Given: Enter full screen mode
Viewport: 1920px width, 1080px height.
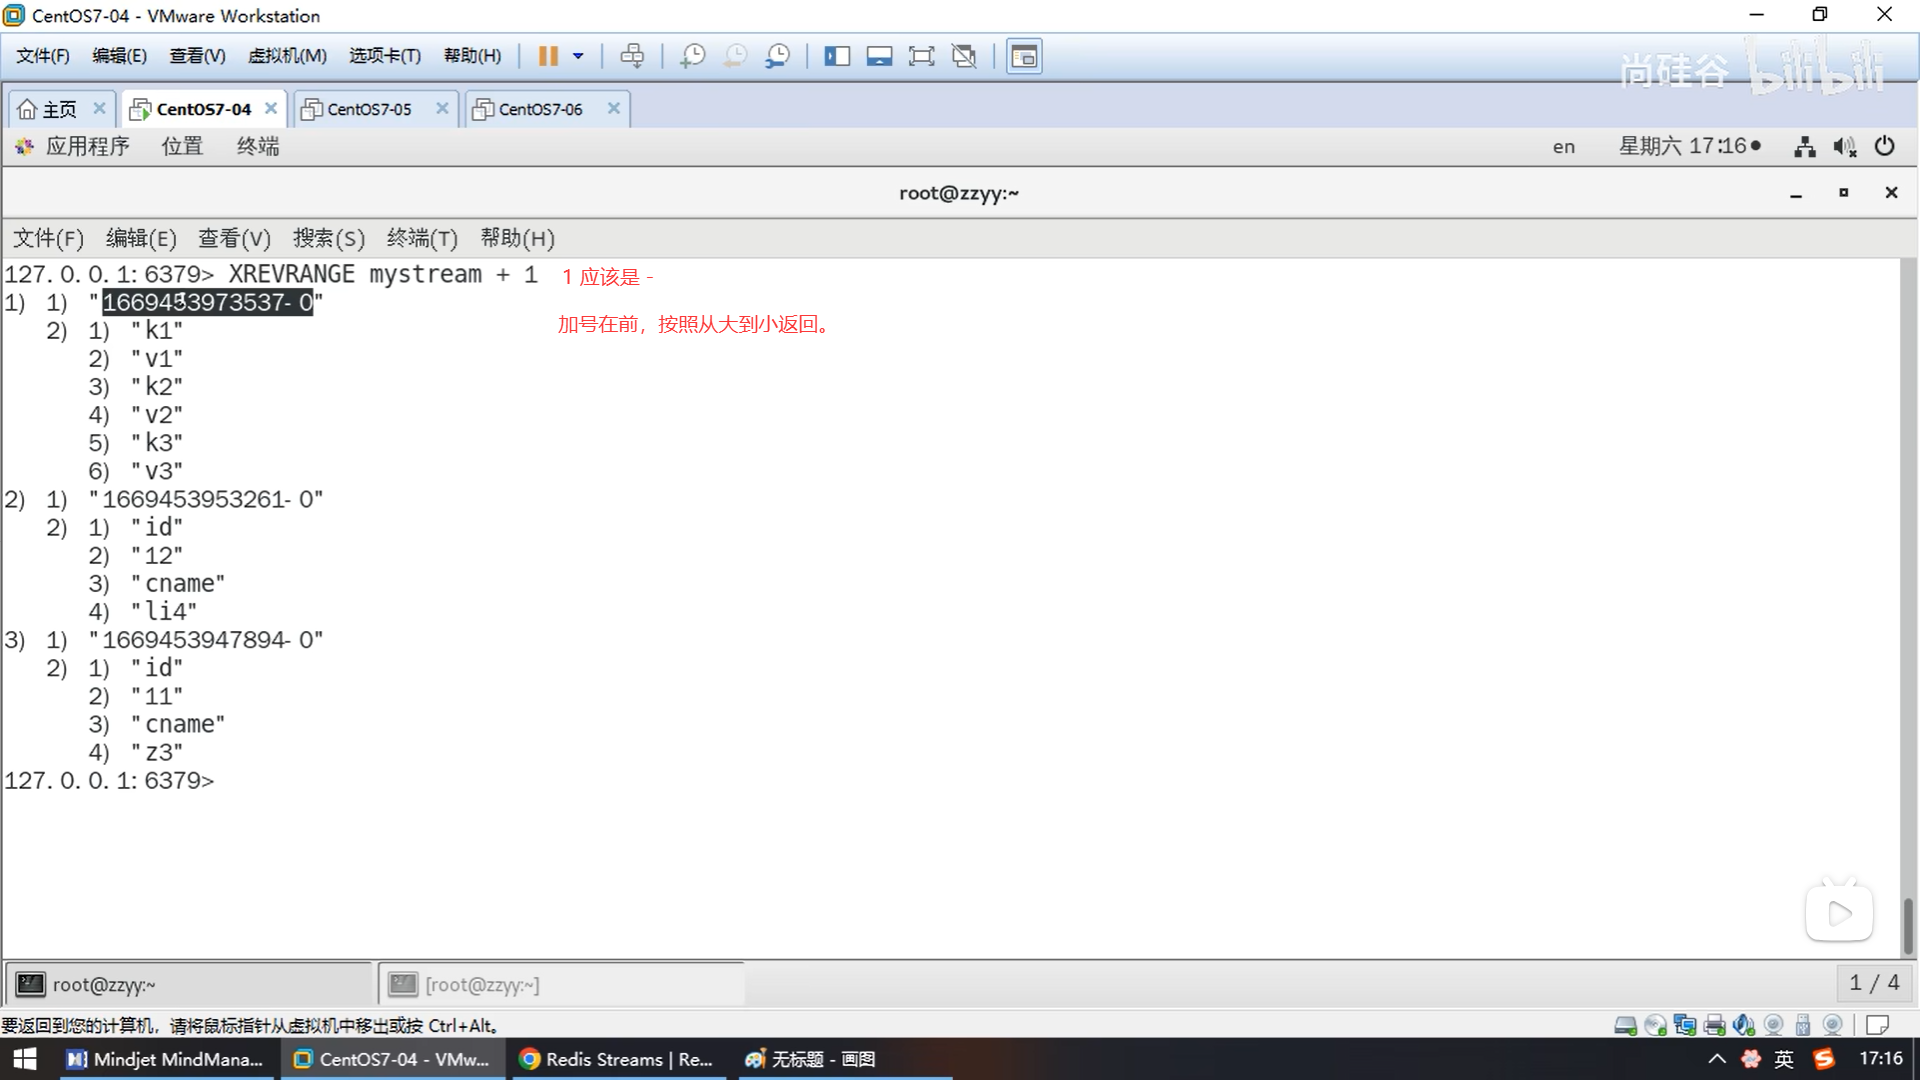Looking at the screenshot, I should point(921,56).
